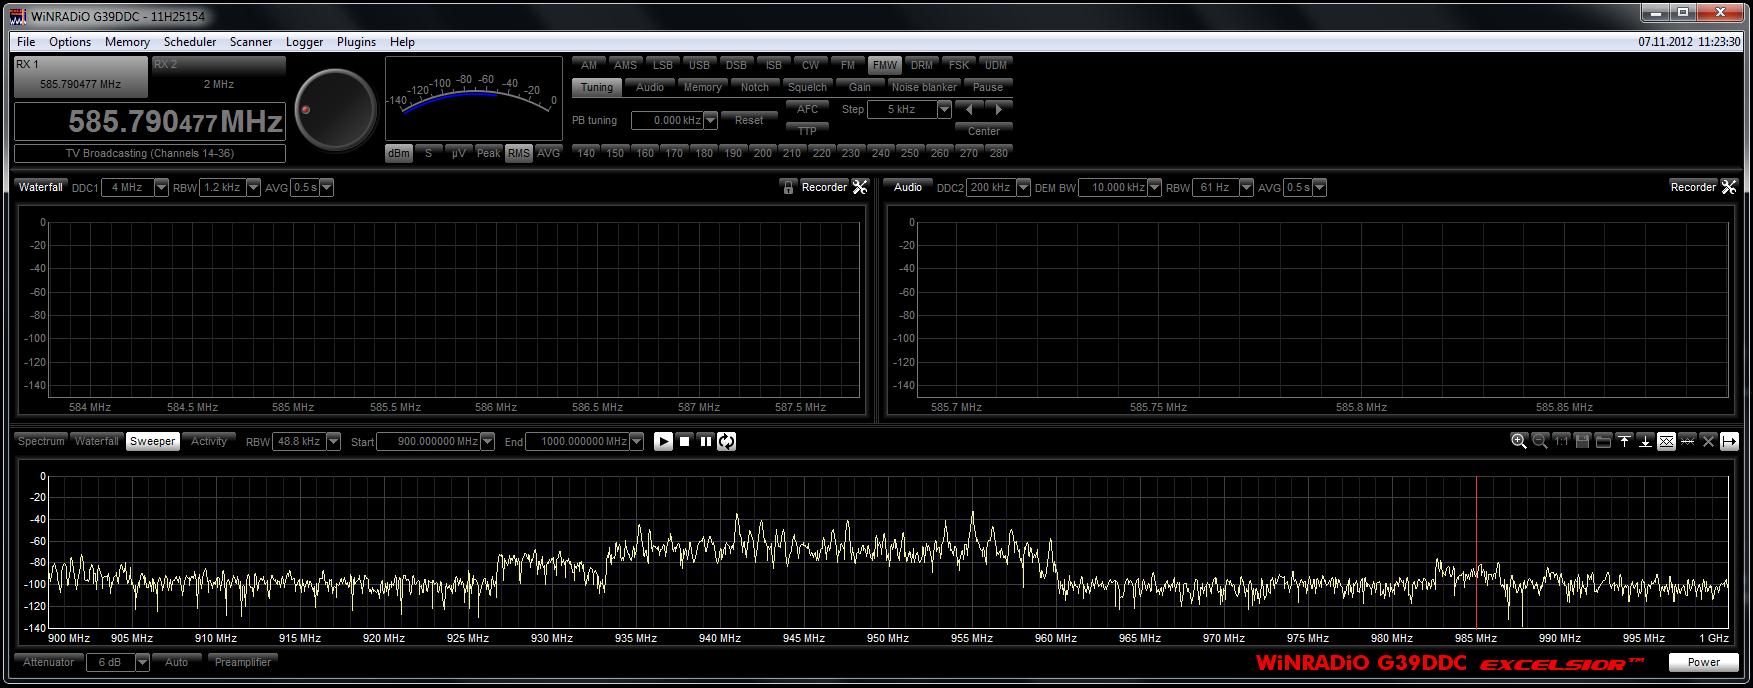Click the X icon in sweeper toolbar

point(1708,441)
